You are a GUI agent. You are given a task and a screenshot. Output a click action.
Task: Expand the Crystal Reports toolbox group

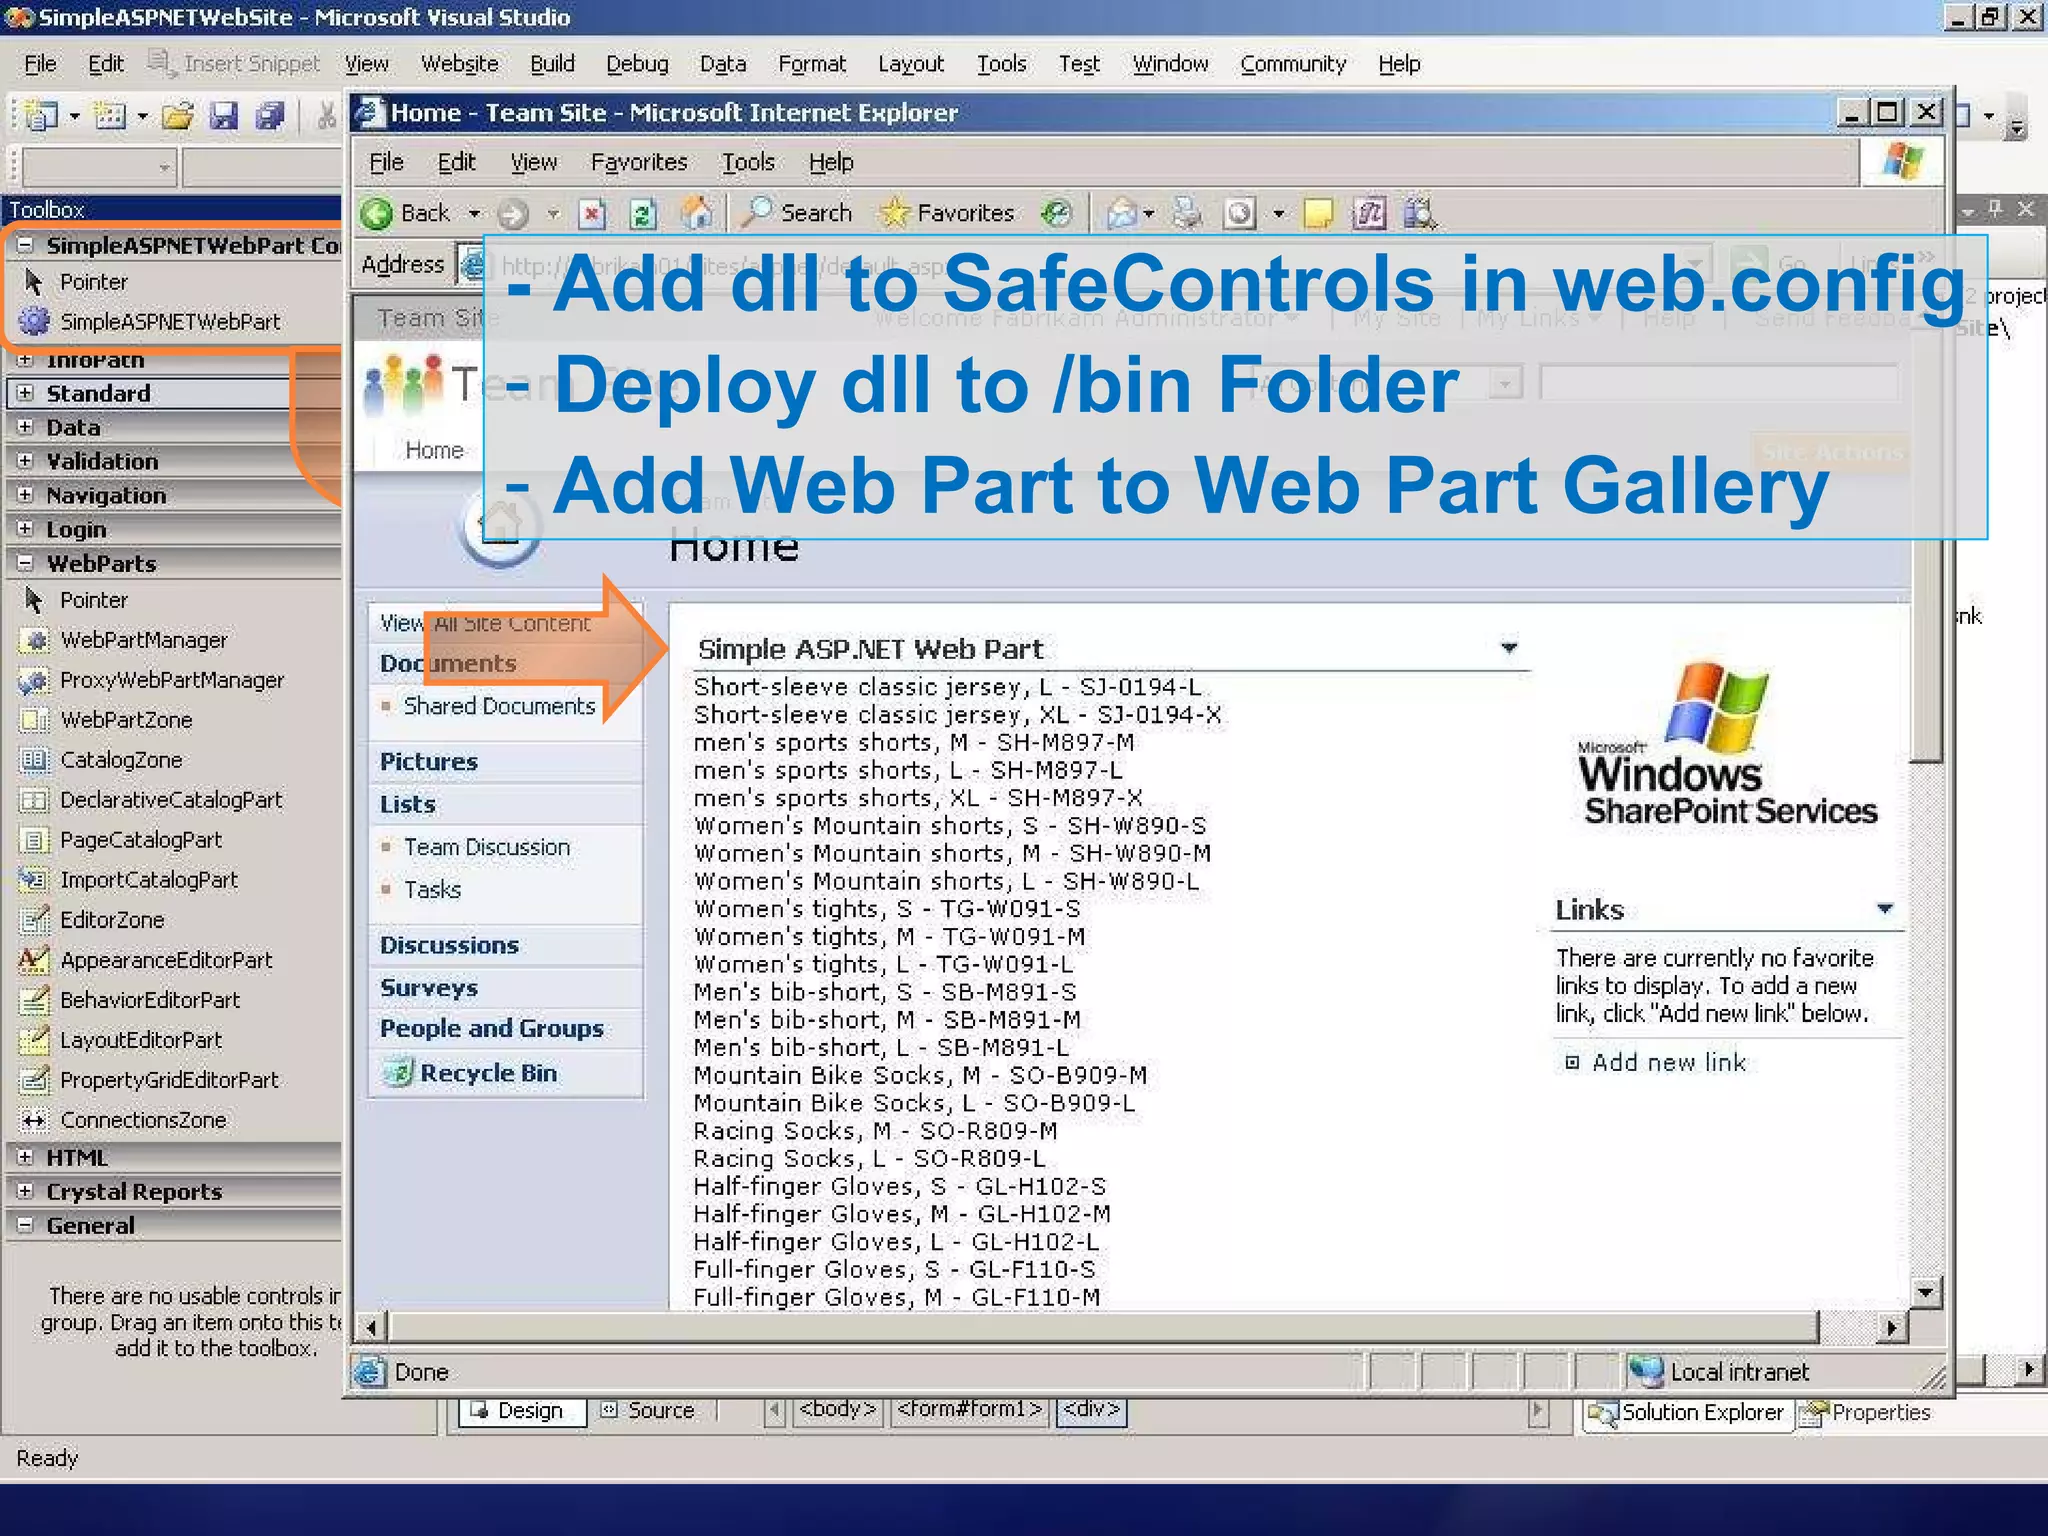(26, 1191)
